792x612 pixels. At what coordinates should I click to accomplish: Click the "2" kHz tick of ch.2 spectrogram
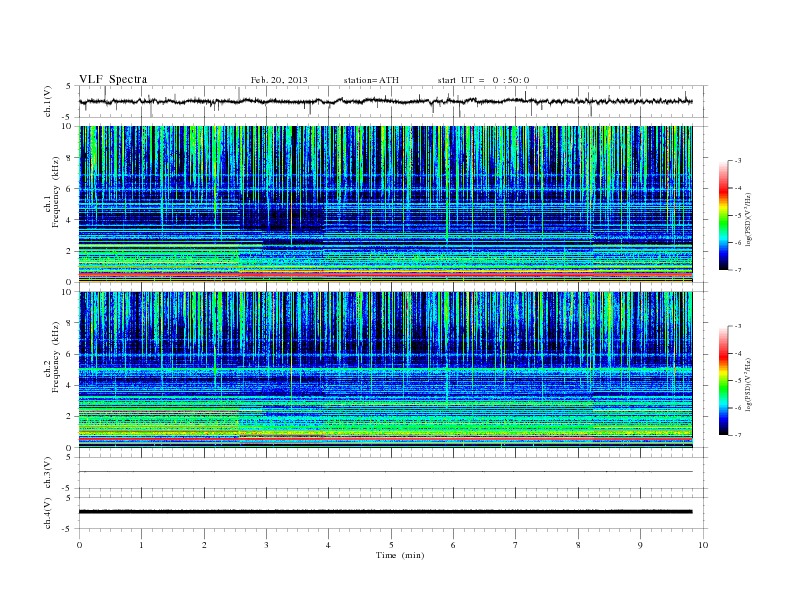tap(69, 417)
